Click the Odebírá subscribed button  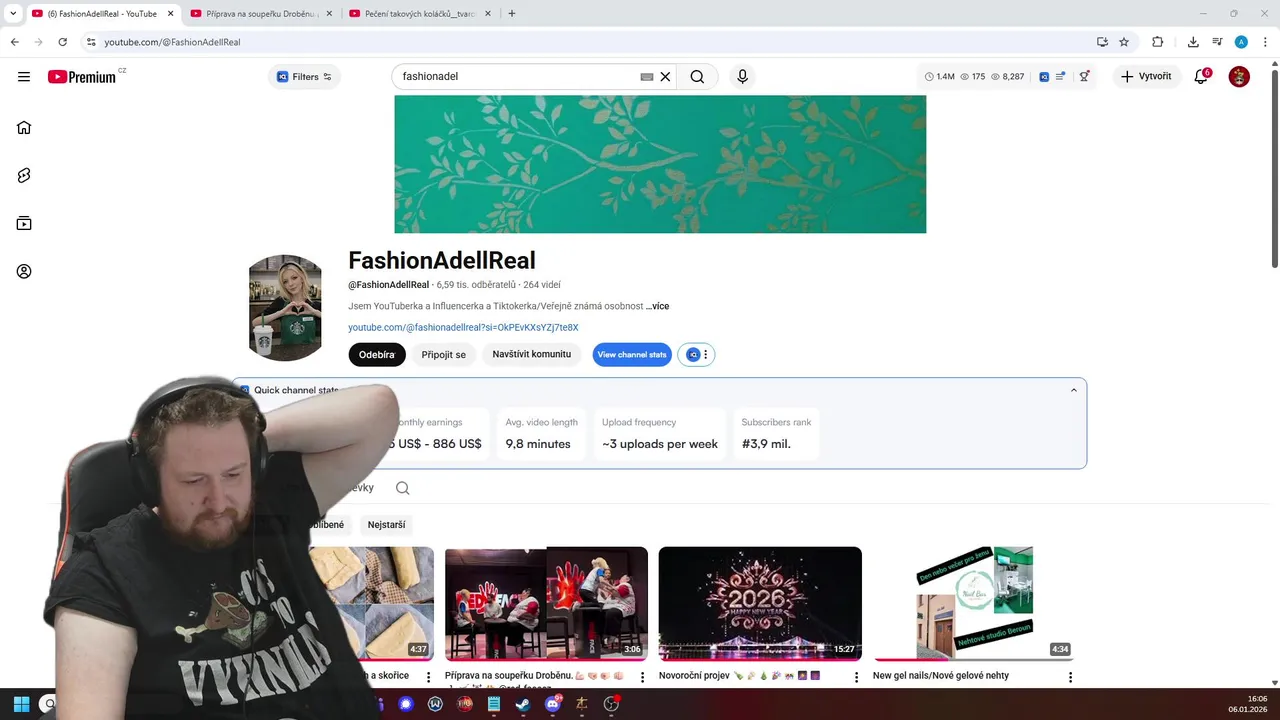(x=377, y=355)
